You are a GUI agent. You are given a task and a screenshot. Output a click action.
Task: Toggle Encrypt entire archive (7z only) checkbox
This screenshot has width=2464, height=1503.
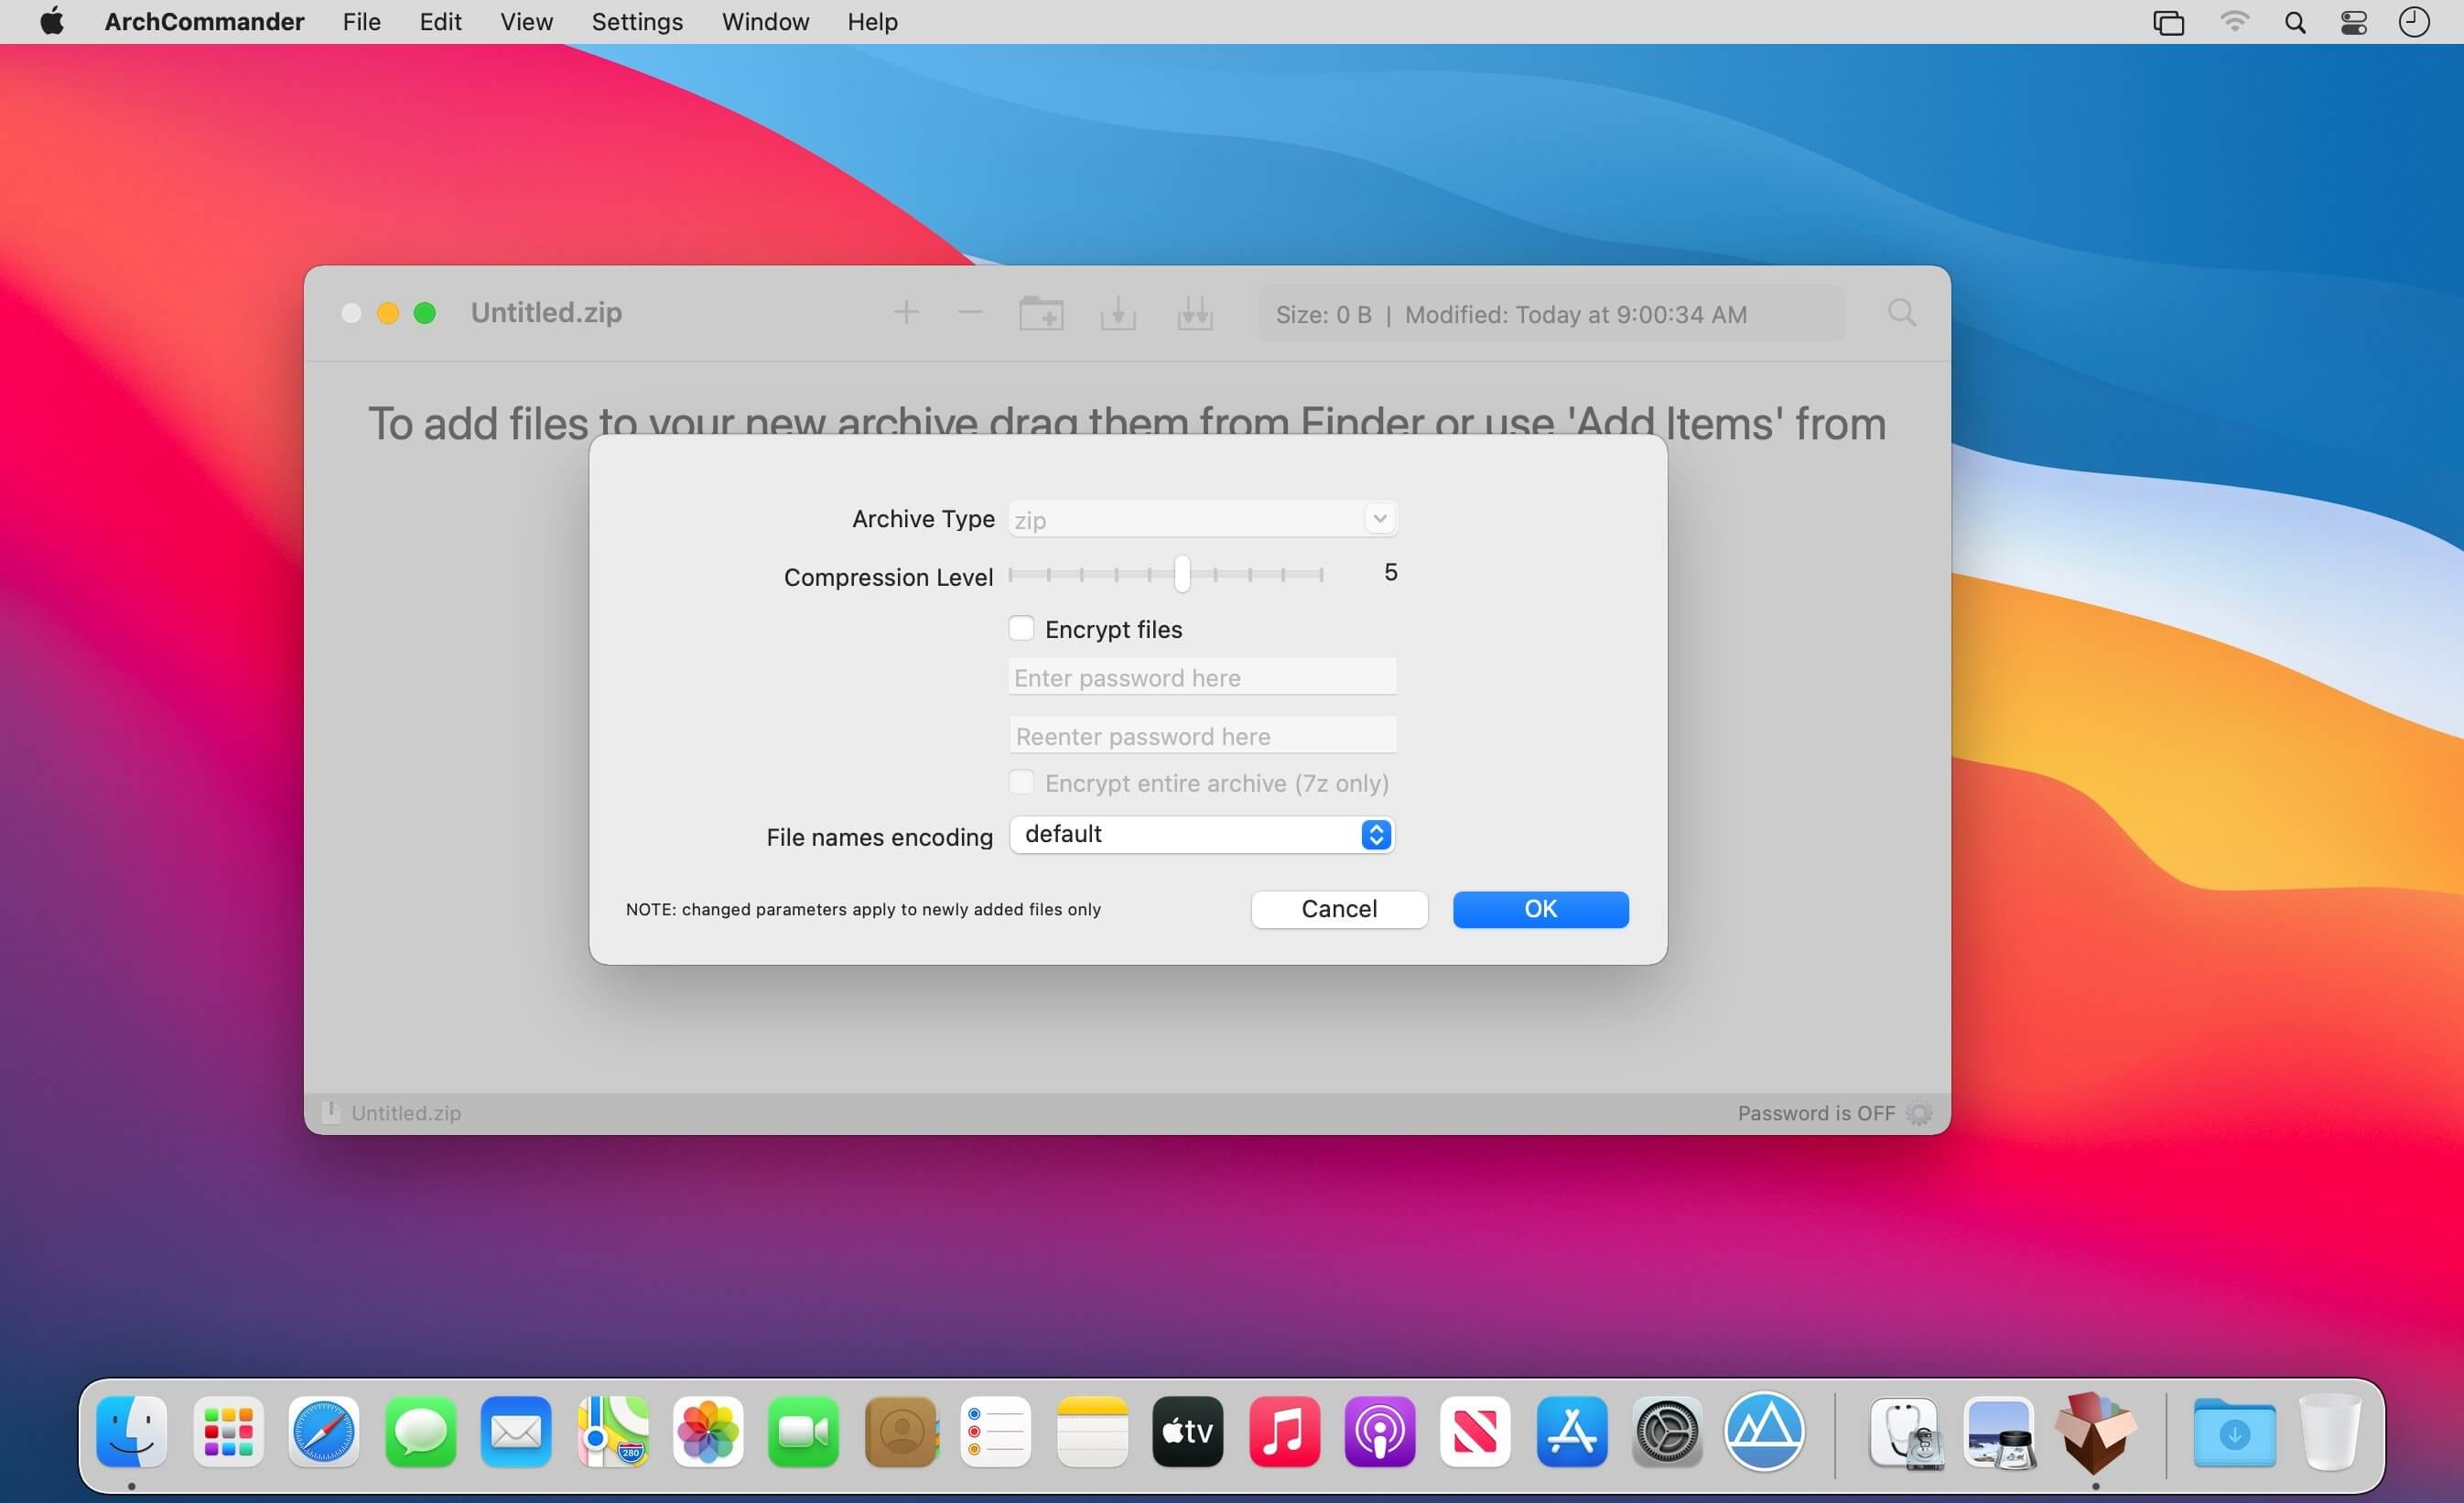coord(1021,782)
